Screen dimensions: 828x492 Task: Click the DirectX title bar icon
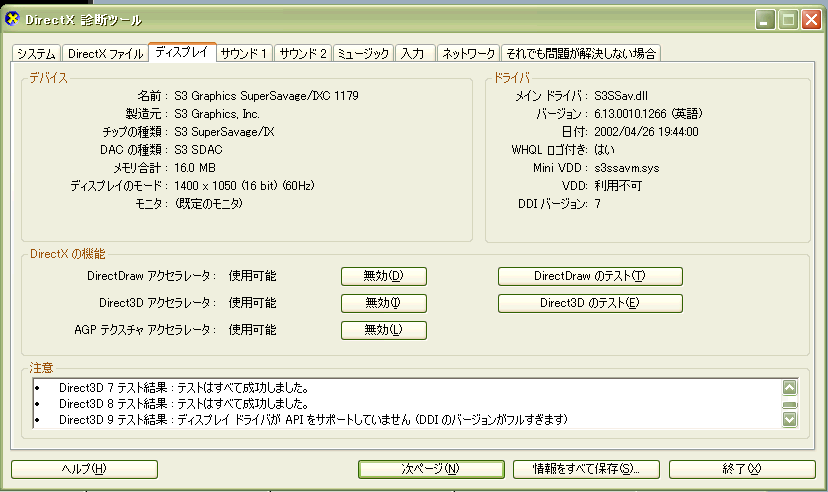[13, 19]
